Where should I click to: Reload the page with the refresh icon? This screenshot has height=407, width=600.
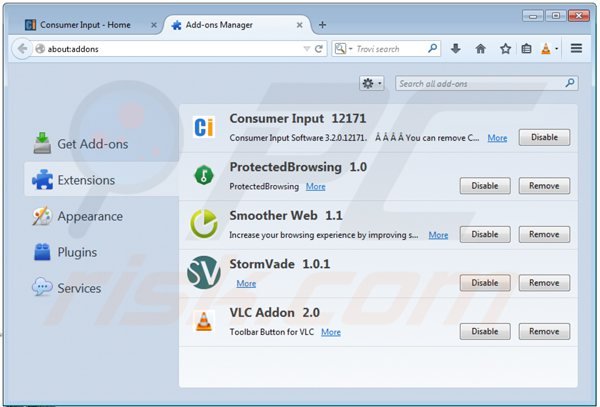pyautogui.click(x=318, y=49)
